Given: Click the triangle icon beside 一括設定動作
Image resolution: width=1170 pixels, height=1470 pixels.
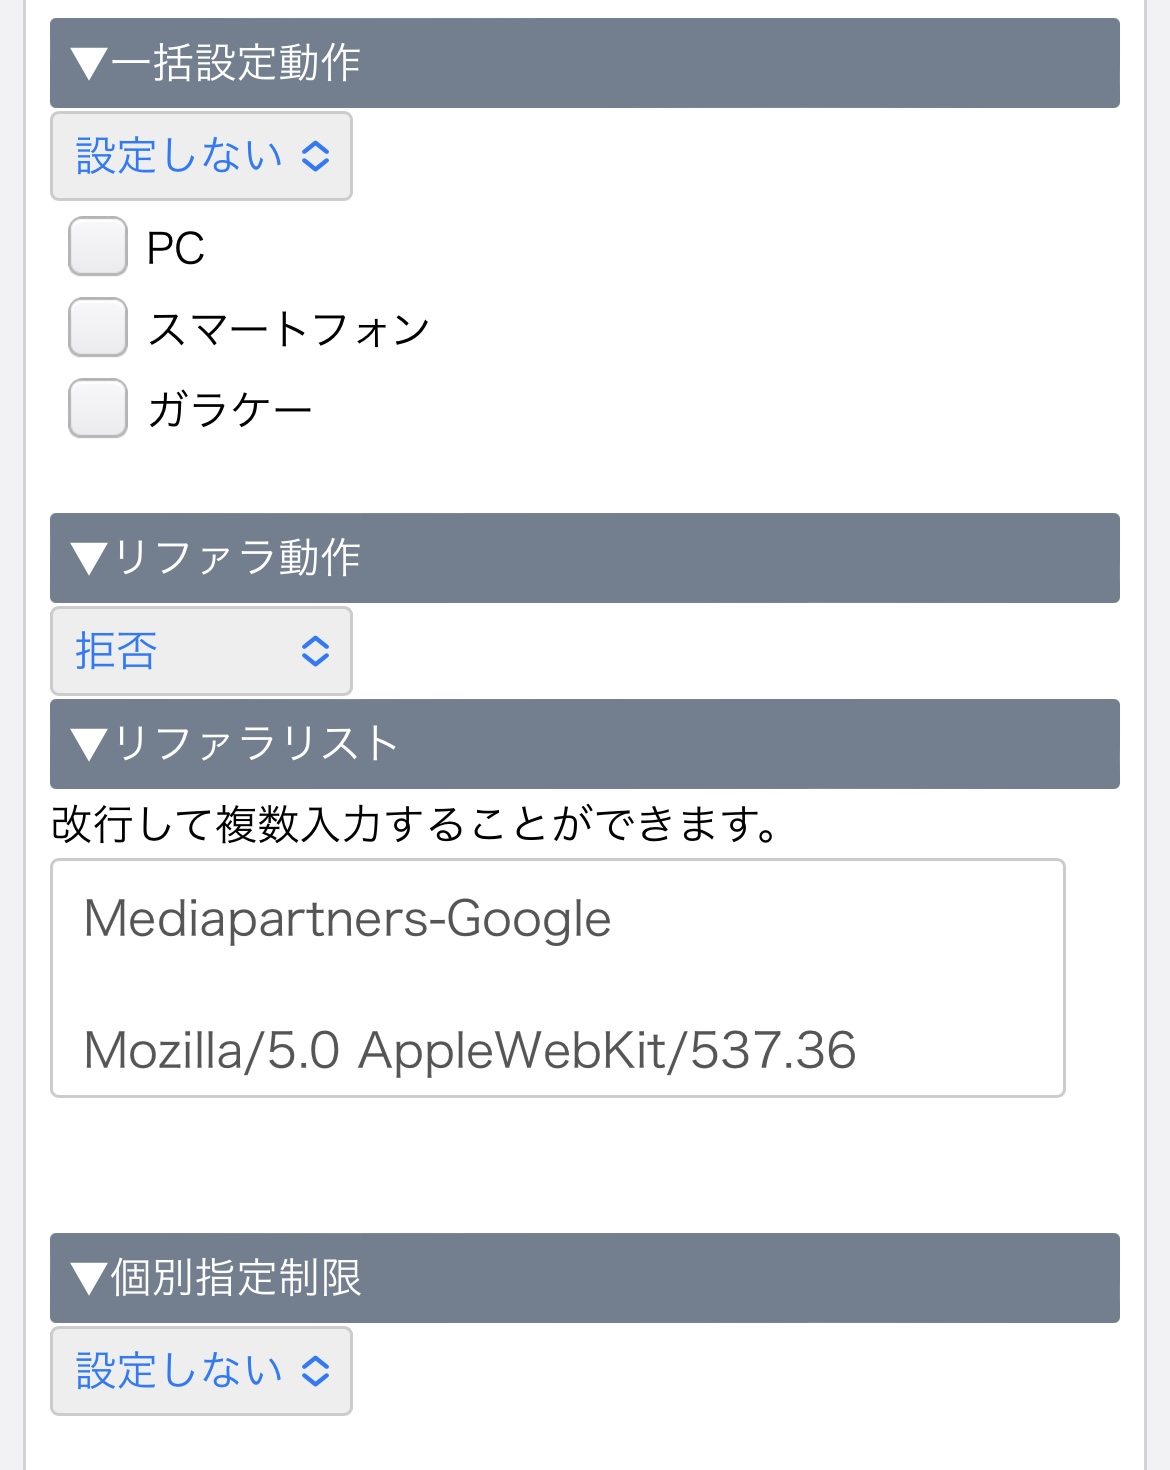Looking at the screenshot, I should coord(89,64).
